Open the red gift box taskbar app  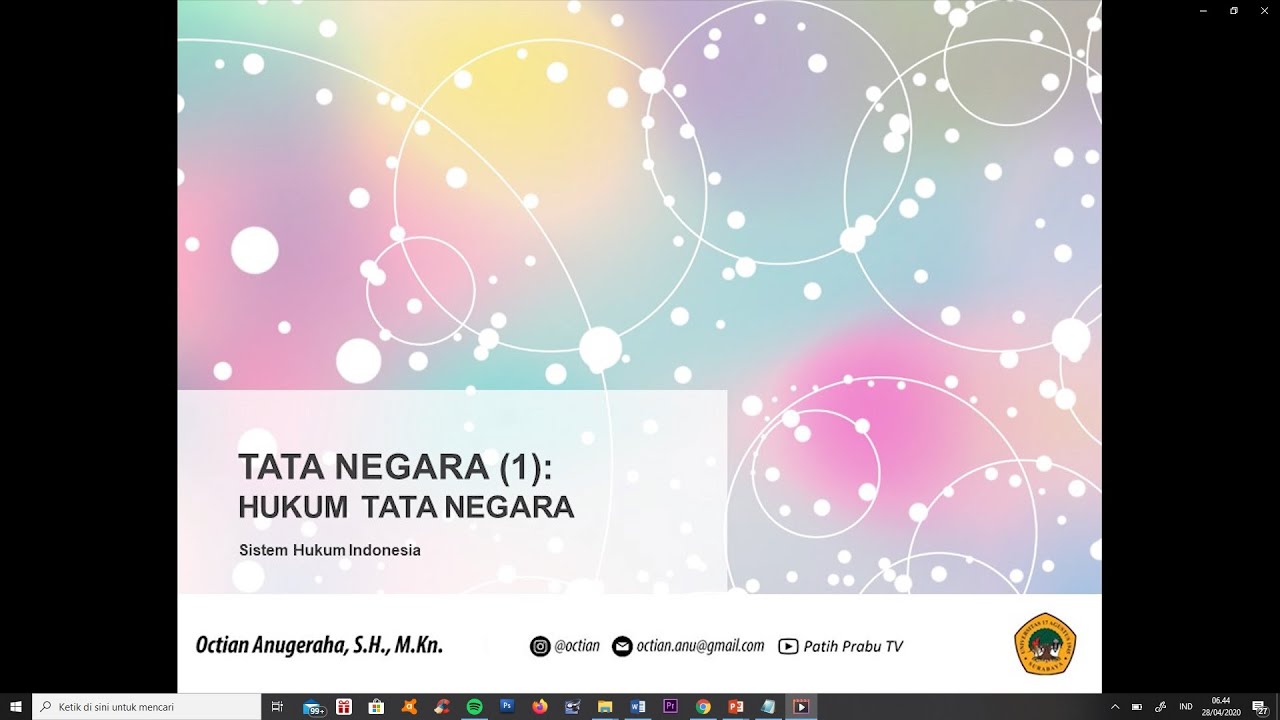pyautogui.click(x=343, y=706)
